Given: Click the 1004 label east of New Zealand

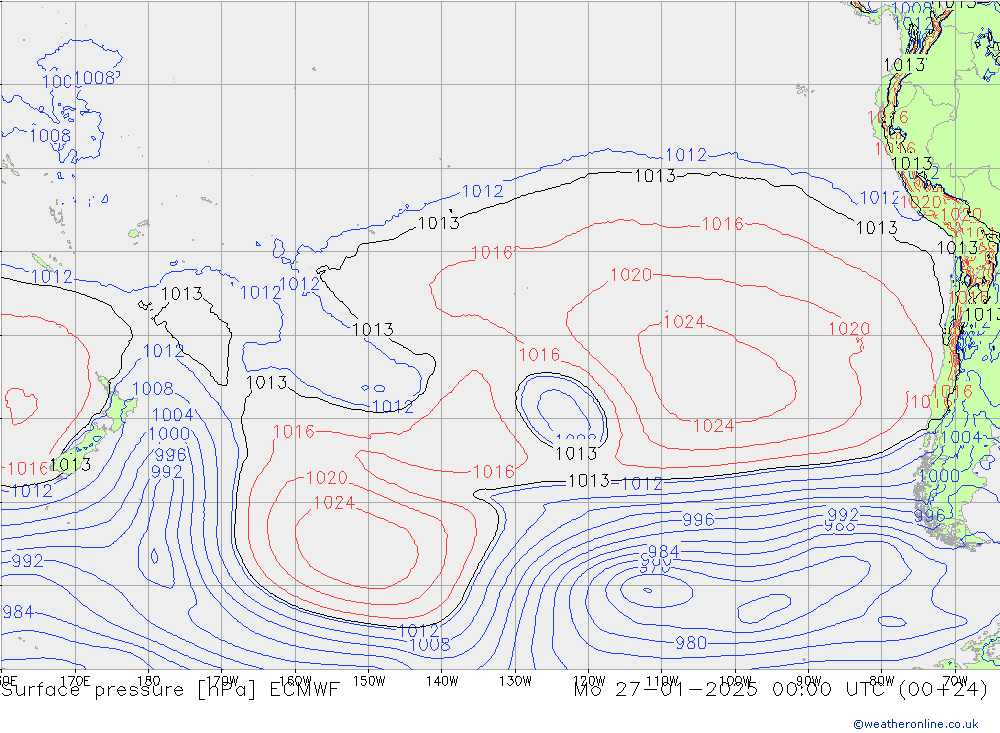Looking at the screenshot, I should 172,415.
